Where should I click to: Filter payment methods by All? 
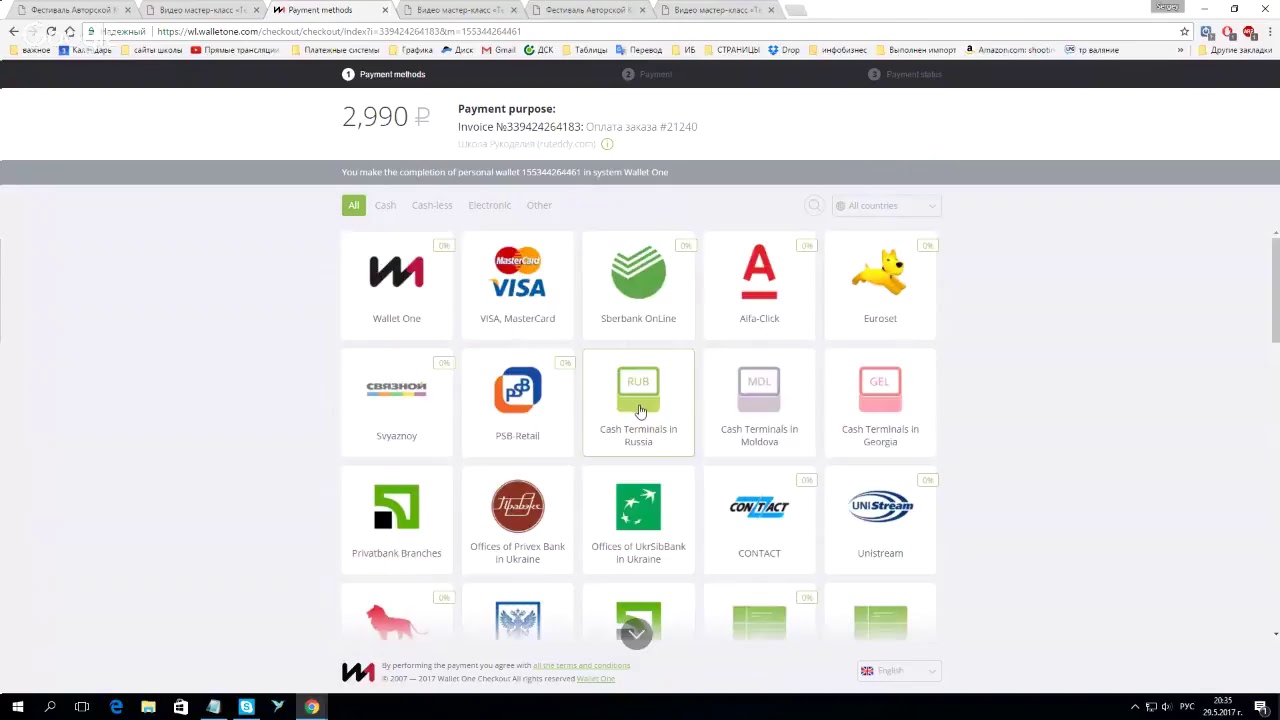tap(353, 205)
